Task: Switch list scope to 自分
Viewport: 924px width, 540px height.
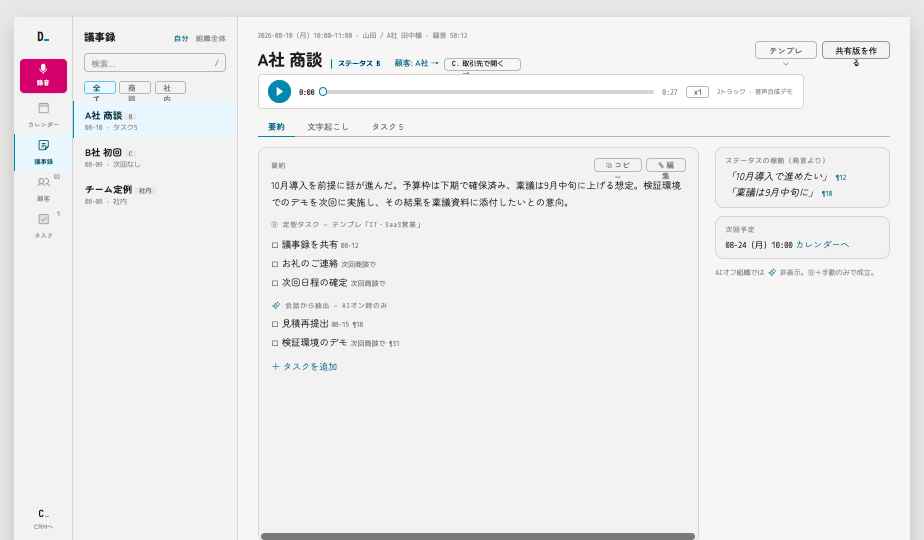Action: pyautogui.click(x=181, y=38)
